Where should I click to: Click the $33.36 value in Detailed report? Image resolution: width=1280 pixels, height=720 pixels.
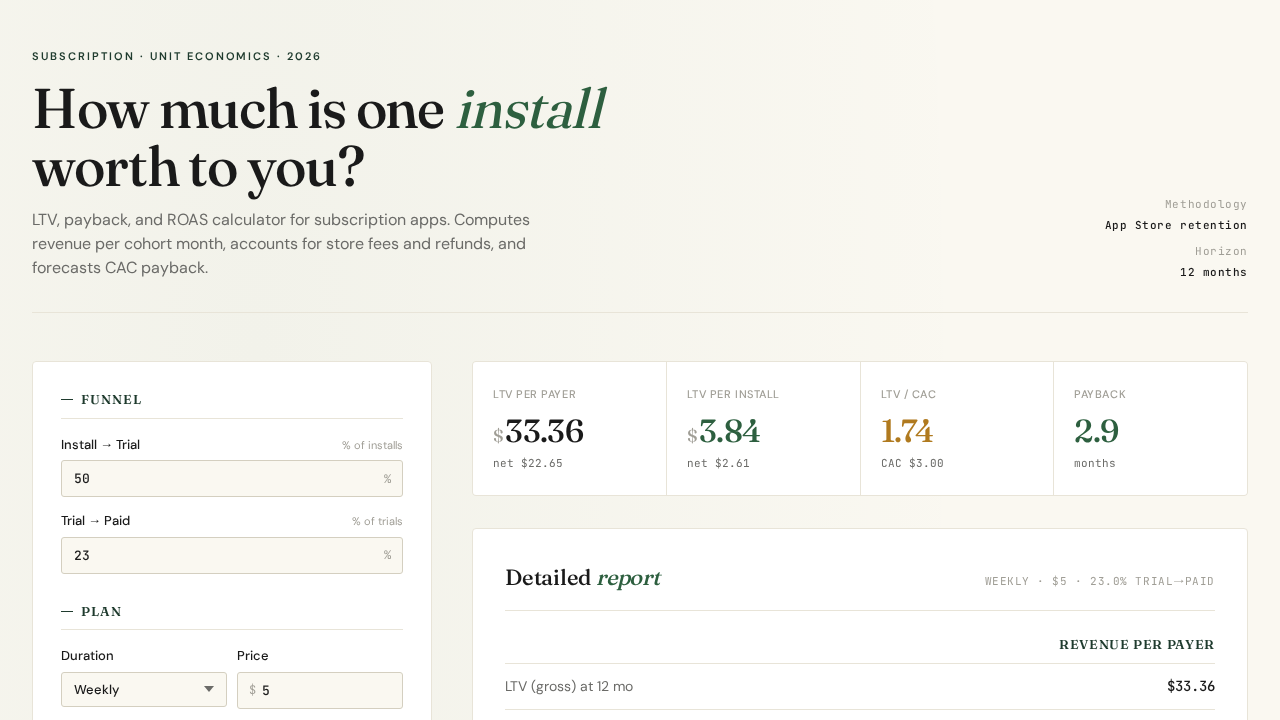tap(1191, 687)
